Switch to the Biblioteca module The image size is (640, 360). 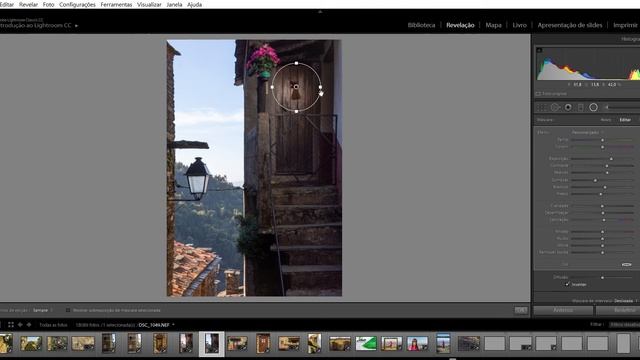click(421, 25)
